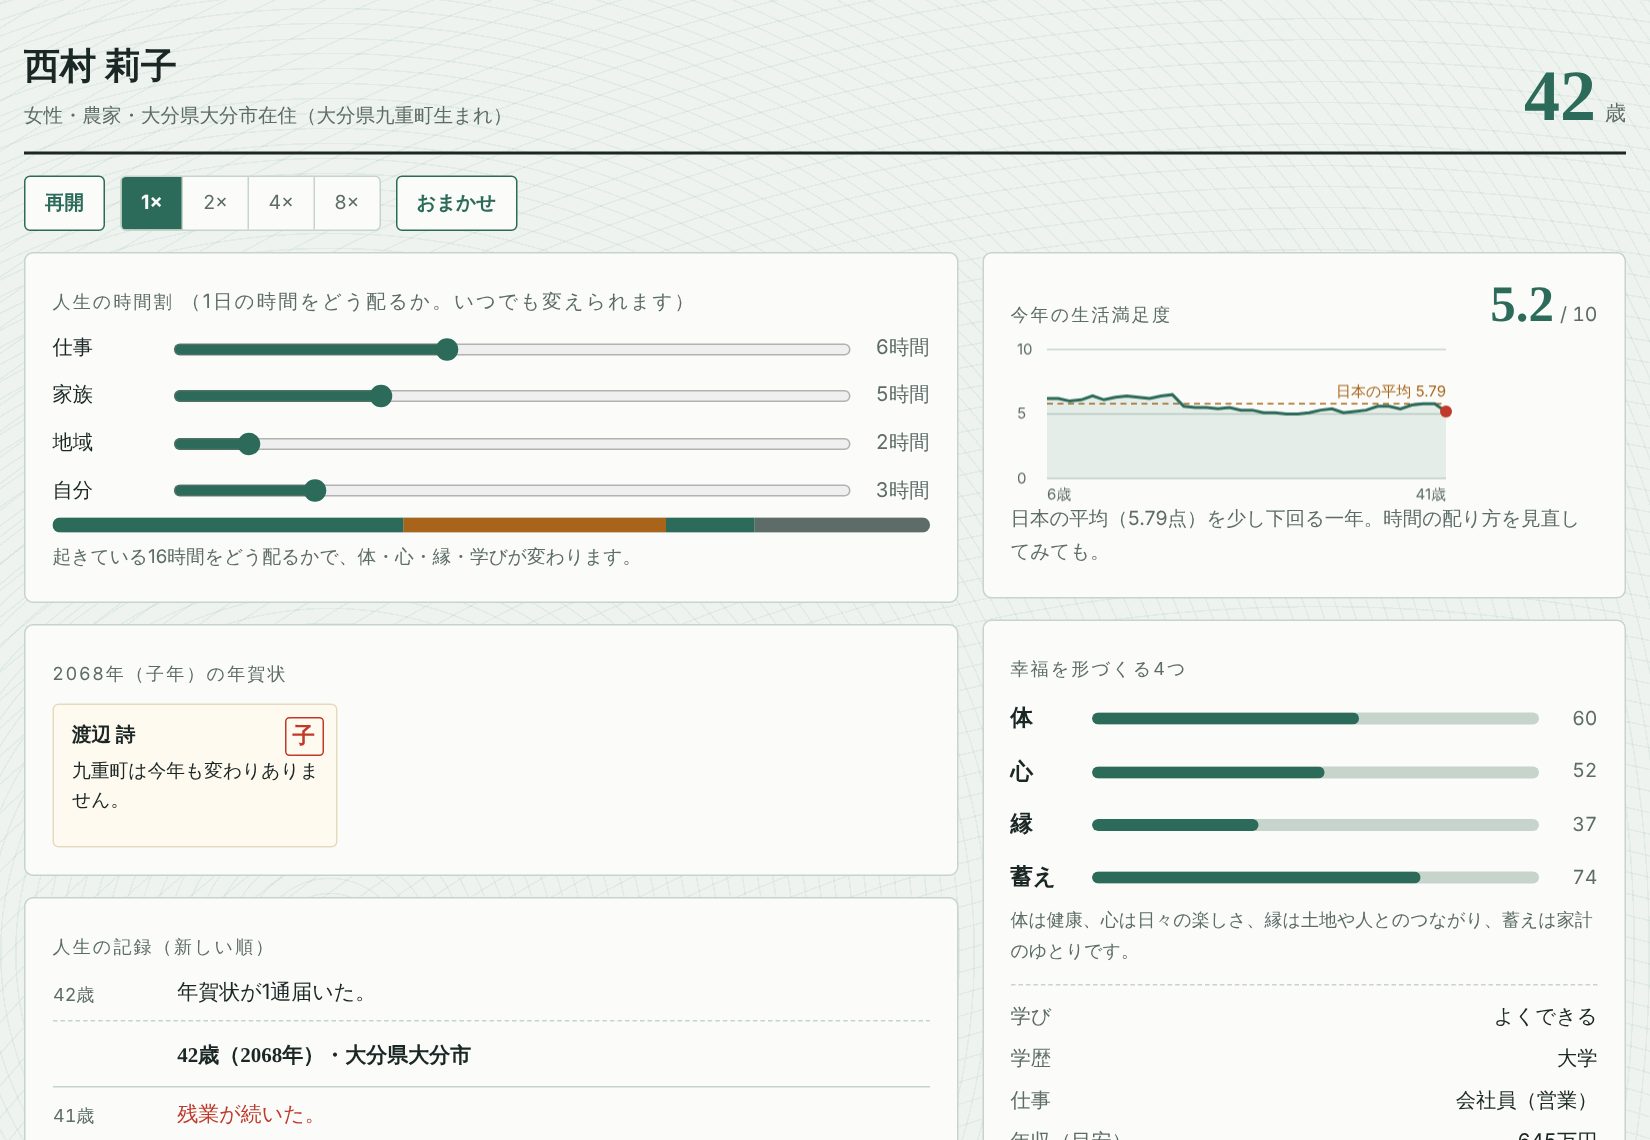Click the 5.2 satisfaction score

pyautogui.click(x=1521, y=305)
